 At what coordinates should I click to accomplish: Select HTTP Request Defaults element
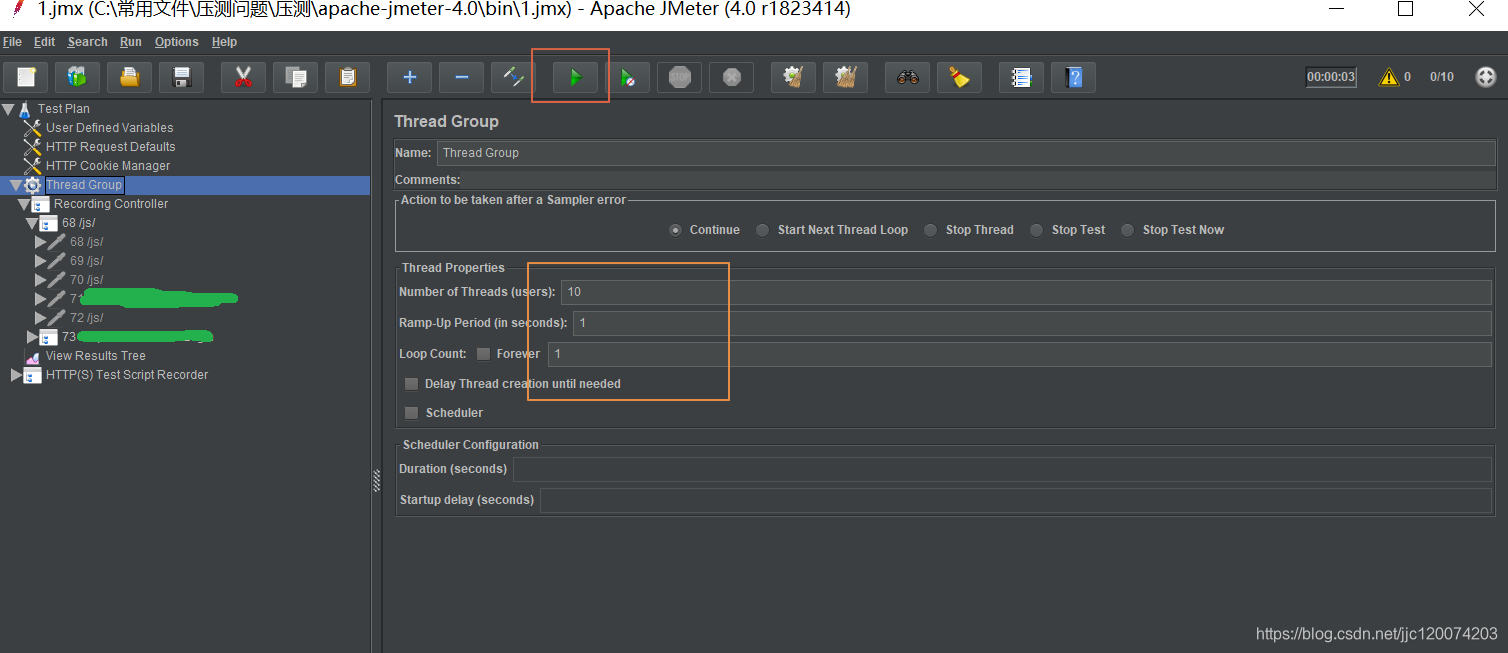click(110, 147)
